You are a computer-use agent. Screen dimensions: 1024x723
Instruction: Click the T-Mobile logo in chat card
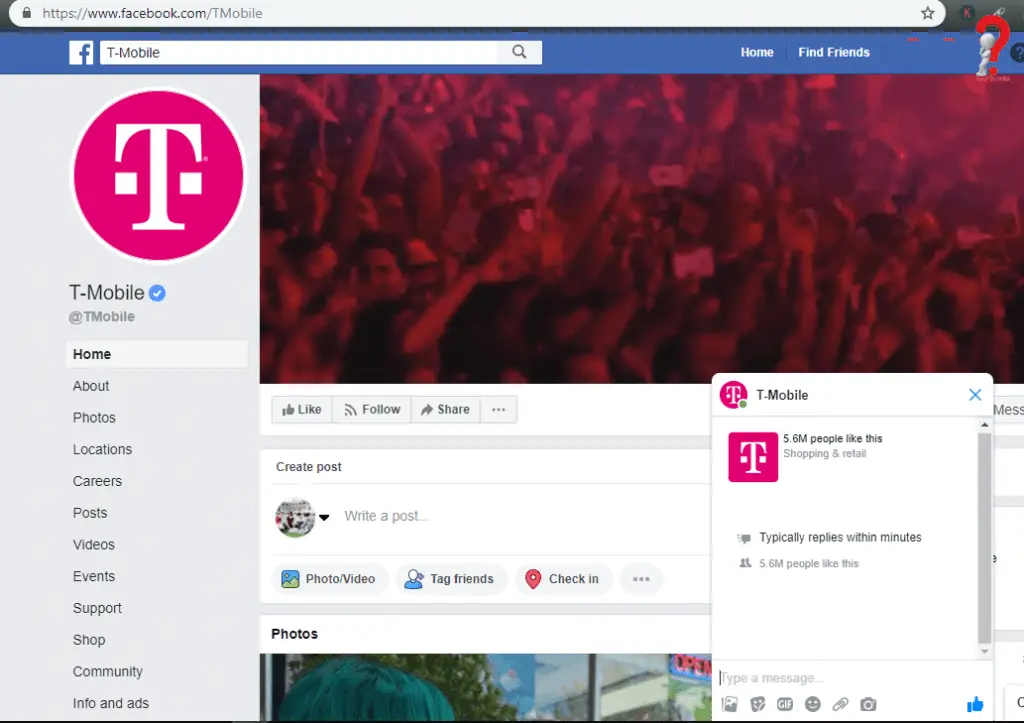(753, 457)
